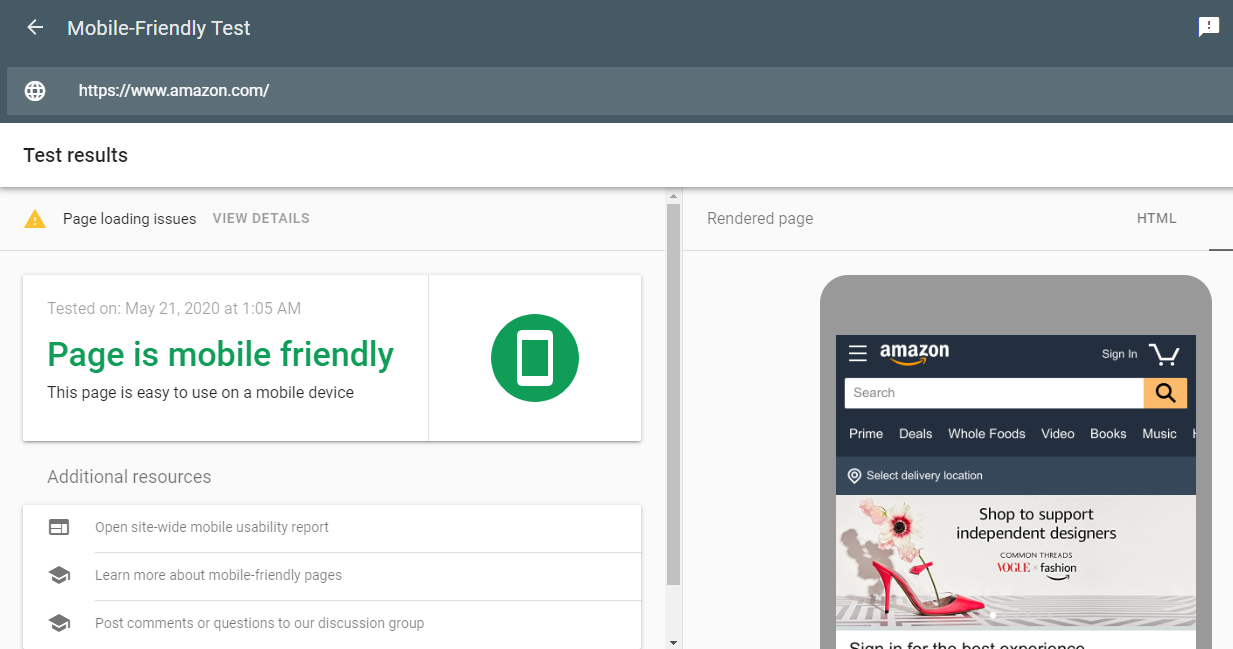Select Whole Foods in Amazon nav bar
Image resolution: width=1233 pixels, height=649 pixels.
click(987, 434)
